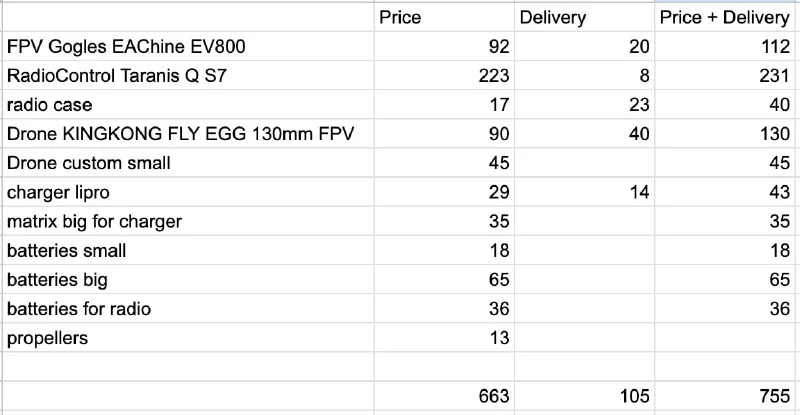Image resolution: width=800 pixels, height=415 pixels.
Task: Select the charger lipro label cell
Action: [x=188, y=193]
